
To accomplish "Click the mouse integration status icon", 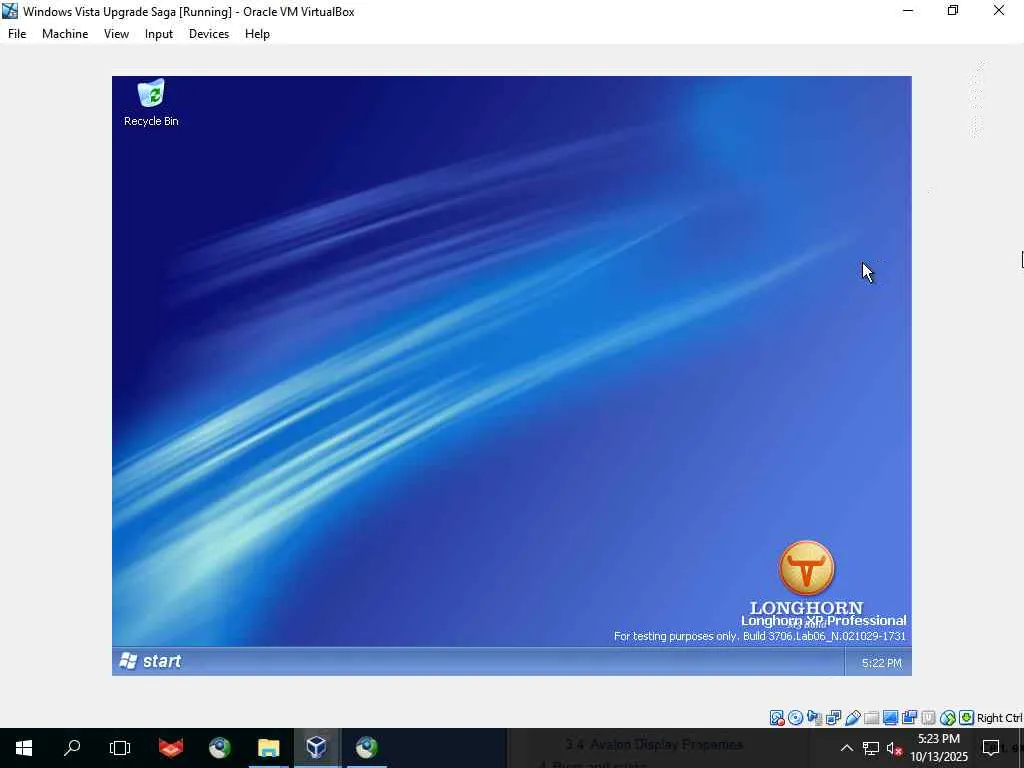I will point(948,718).
